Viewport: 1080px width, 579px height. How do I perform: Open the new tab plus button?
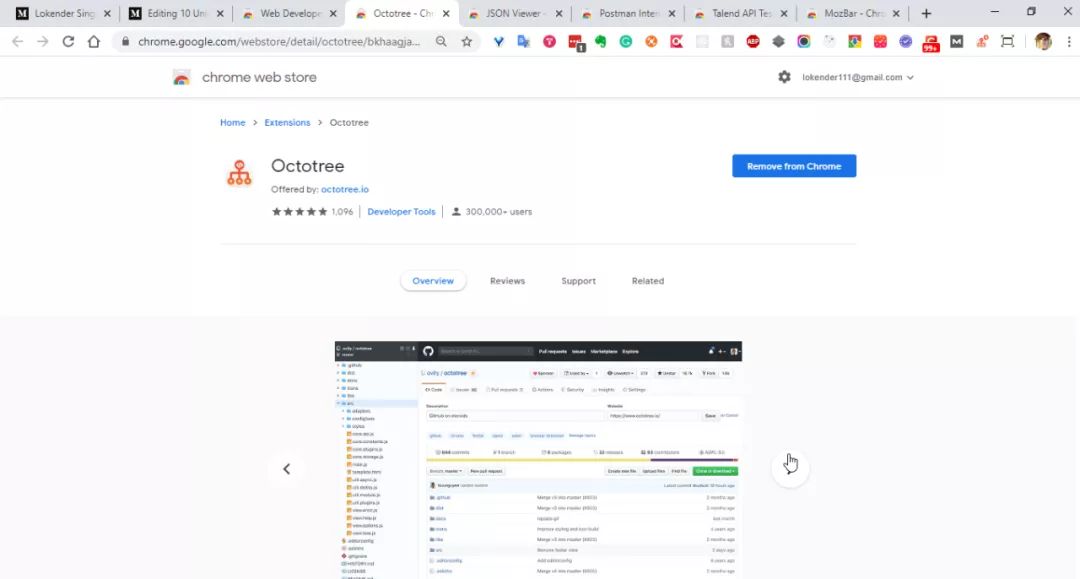pyautogui.click(x=926, y=13)
